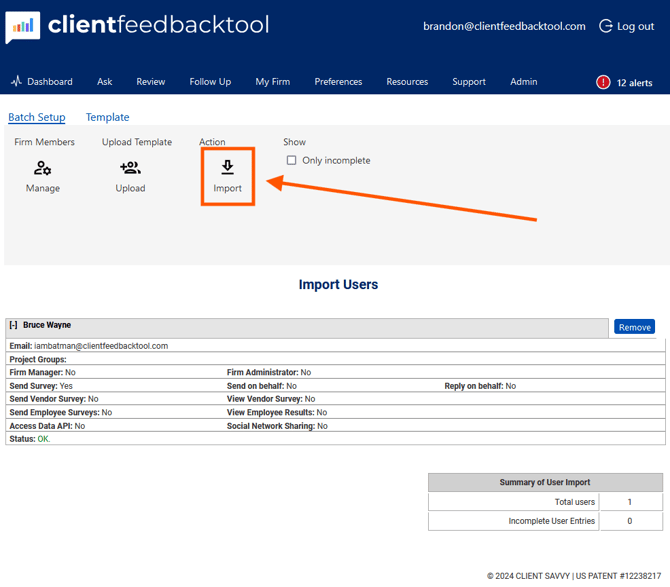Enable the Only incomplete checkbox
670x587 pixels.
pyautogui.click(x=291, y=160)
